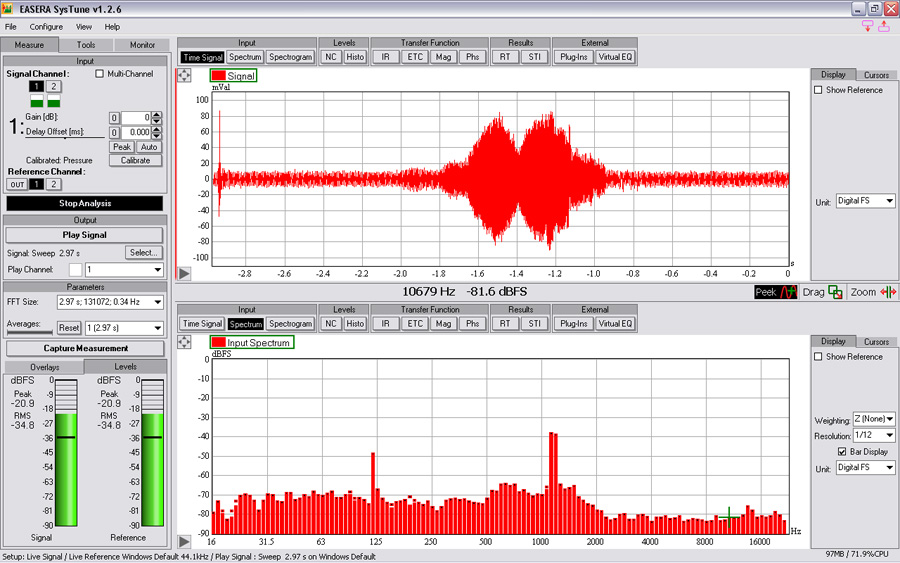Set reference channel to OUT
900x563 pixels.
[x=17, y=184]
